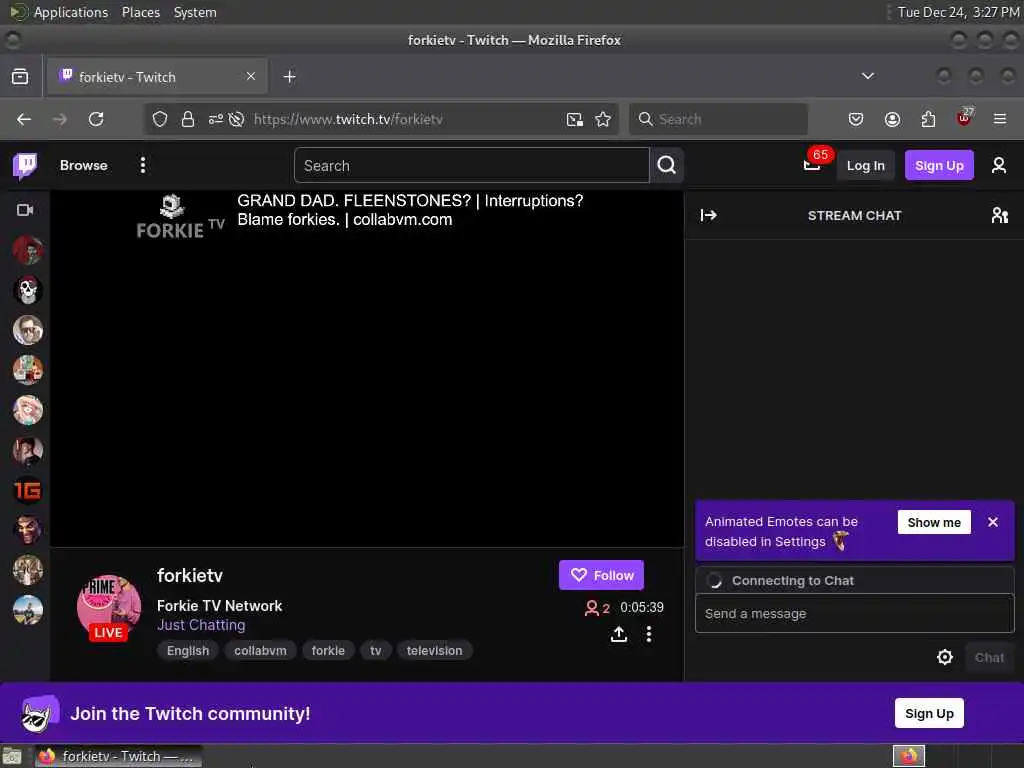This screenshot has height=768, width=1024.
Task: Open the Firefox extensions puzzle icon
Action: click(928, 119)
